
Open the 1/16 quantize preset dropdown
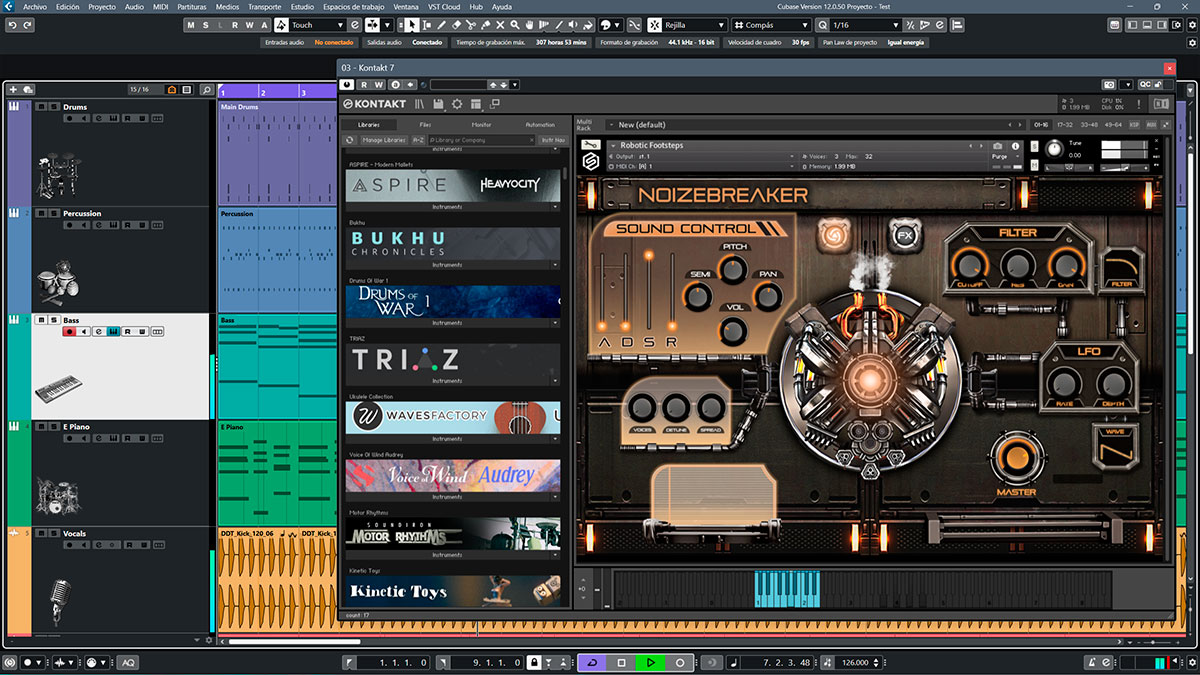[x=866, y=24]
